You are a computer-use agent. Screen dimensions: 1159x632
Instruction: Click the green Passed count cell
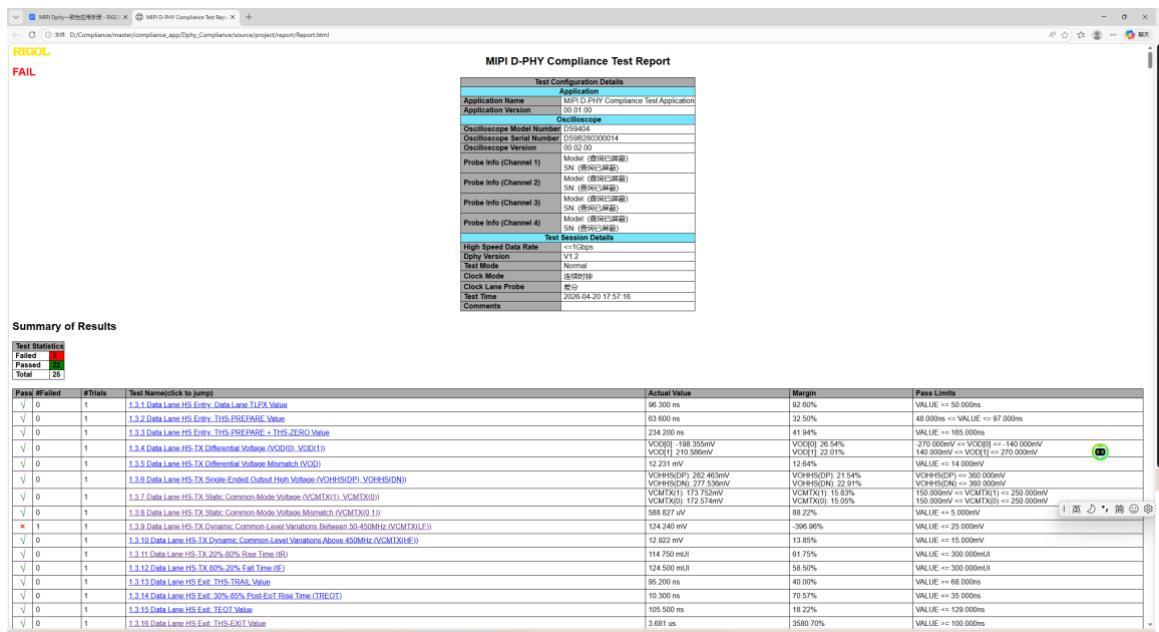[57, 365]
